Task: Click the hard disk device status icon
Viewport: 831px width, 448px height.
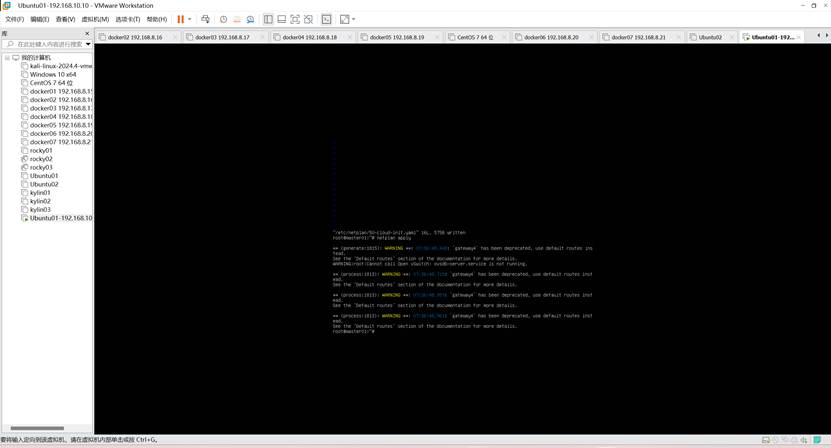Action: click(x=766, y=440)
